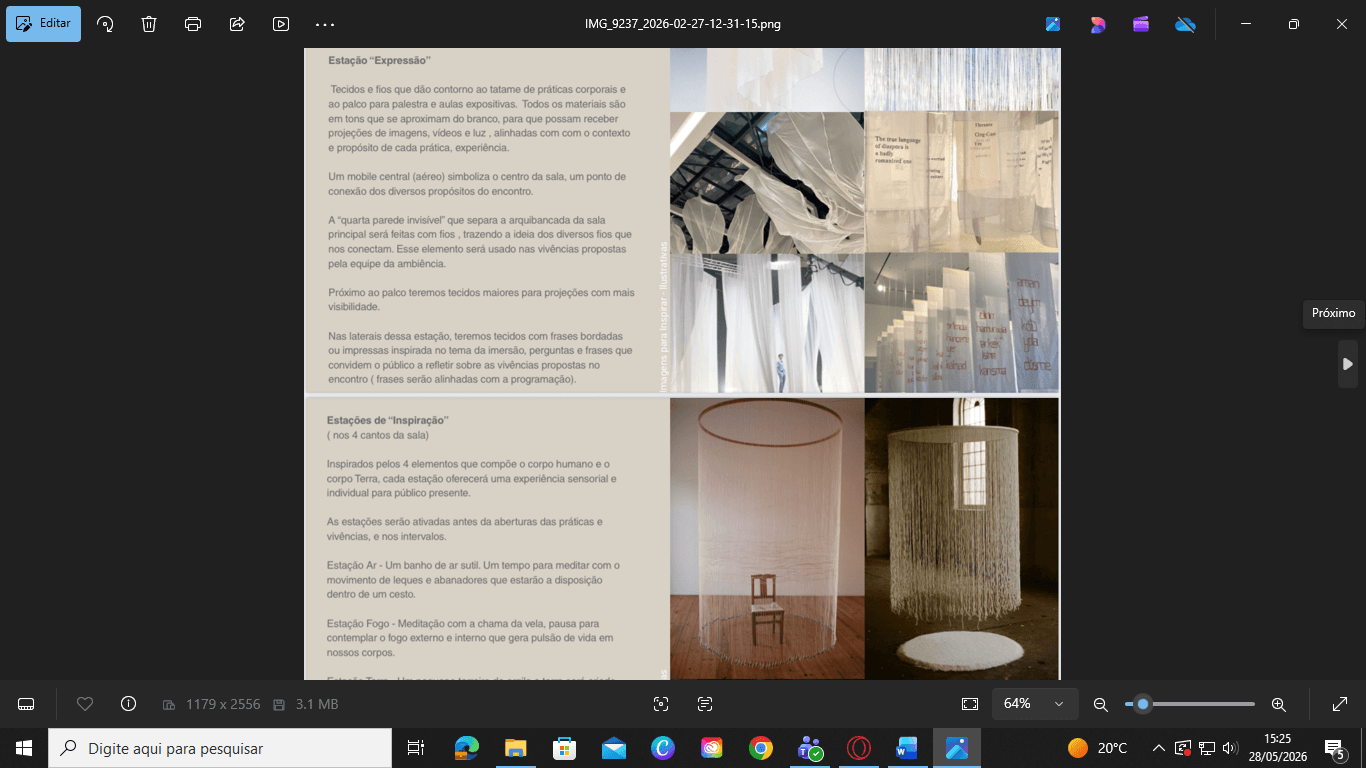The width and height of the screenshot is (1366, 768).
Task: Open Microsoft Designer from the title bar
Action: pos(1098,24)
